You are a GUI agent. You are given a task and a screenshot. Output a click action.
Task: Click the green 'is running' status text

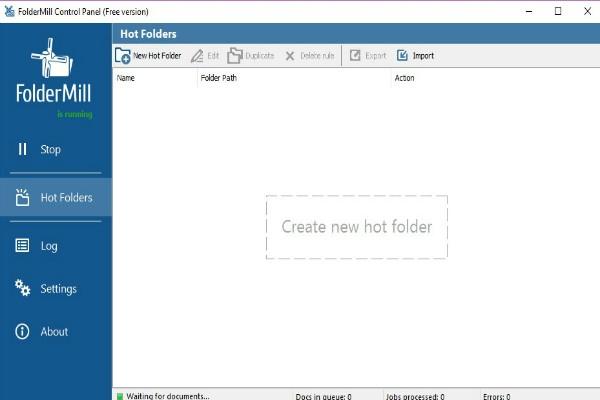(x=75, y=114)
